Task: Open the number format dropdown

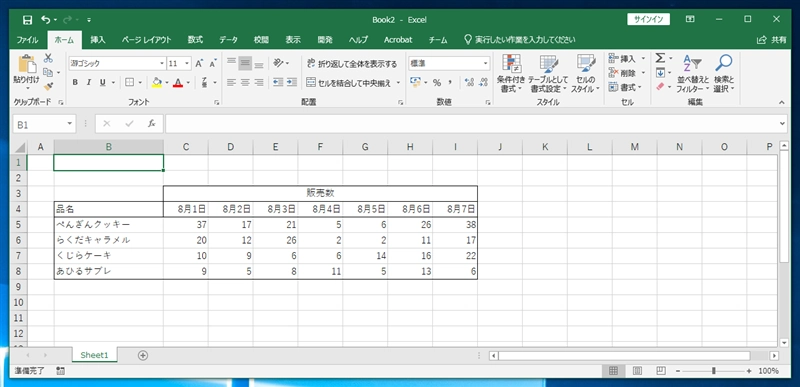Action: tap(486, 64)
